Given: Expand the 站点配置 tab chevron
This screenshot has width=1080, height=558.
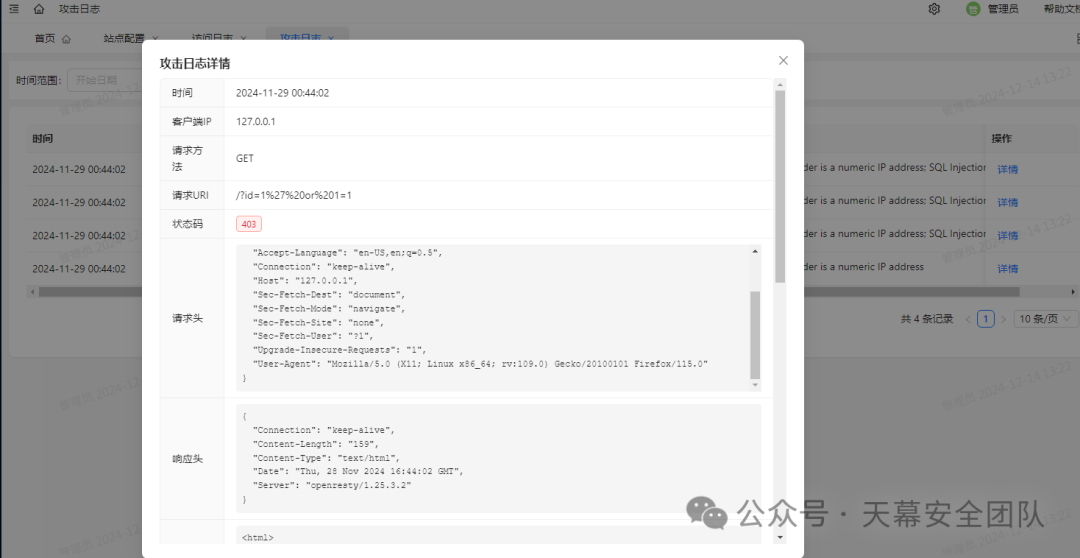Looking at the screenshot, I should click(155, 39).
